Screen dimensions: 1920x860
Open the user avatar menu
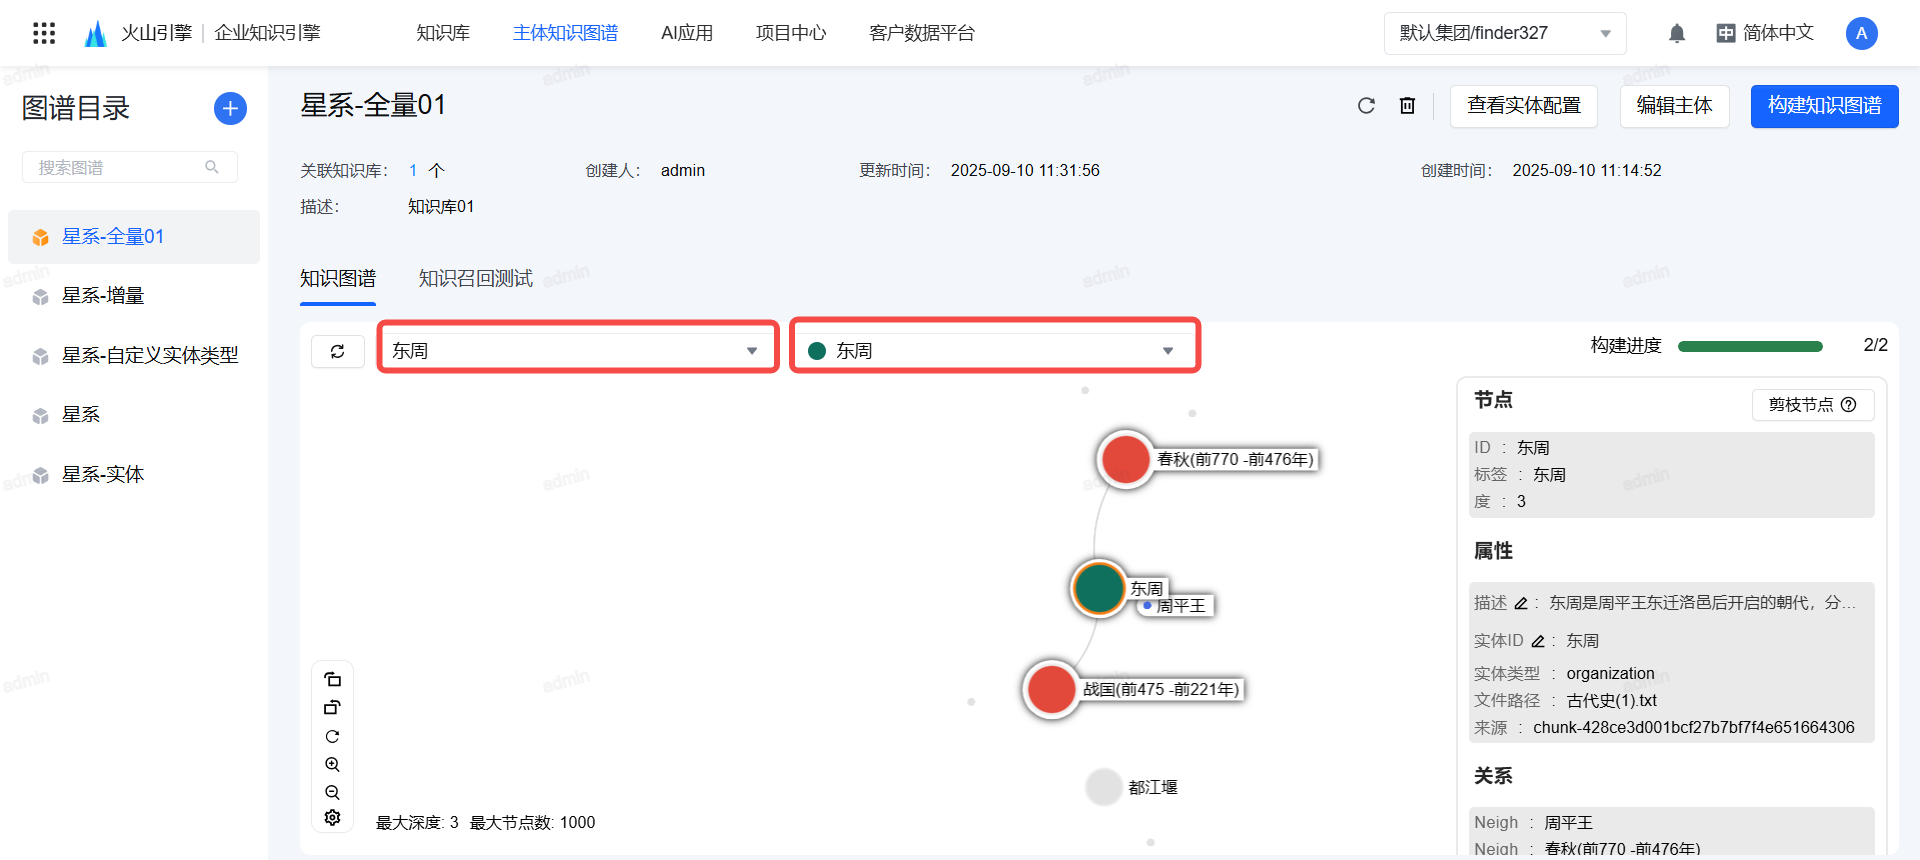coord(1861,33)
